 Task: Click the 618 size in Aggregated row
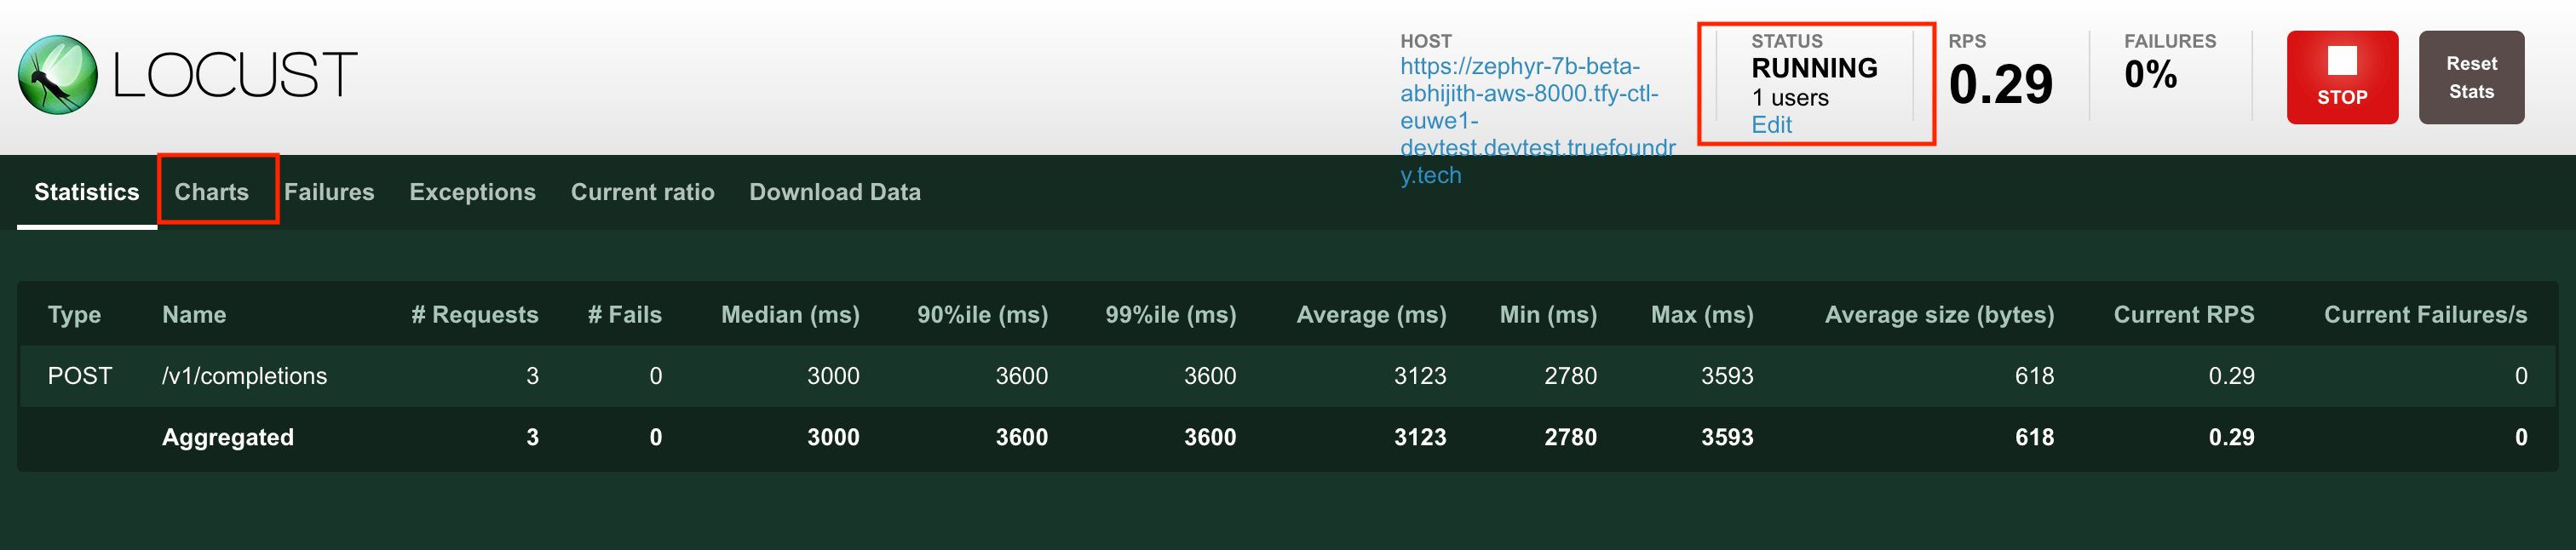(x=2034, y=438)
